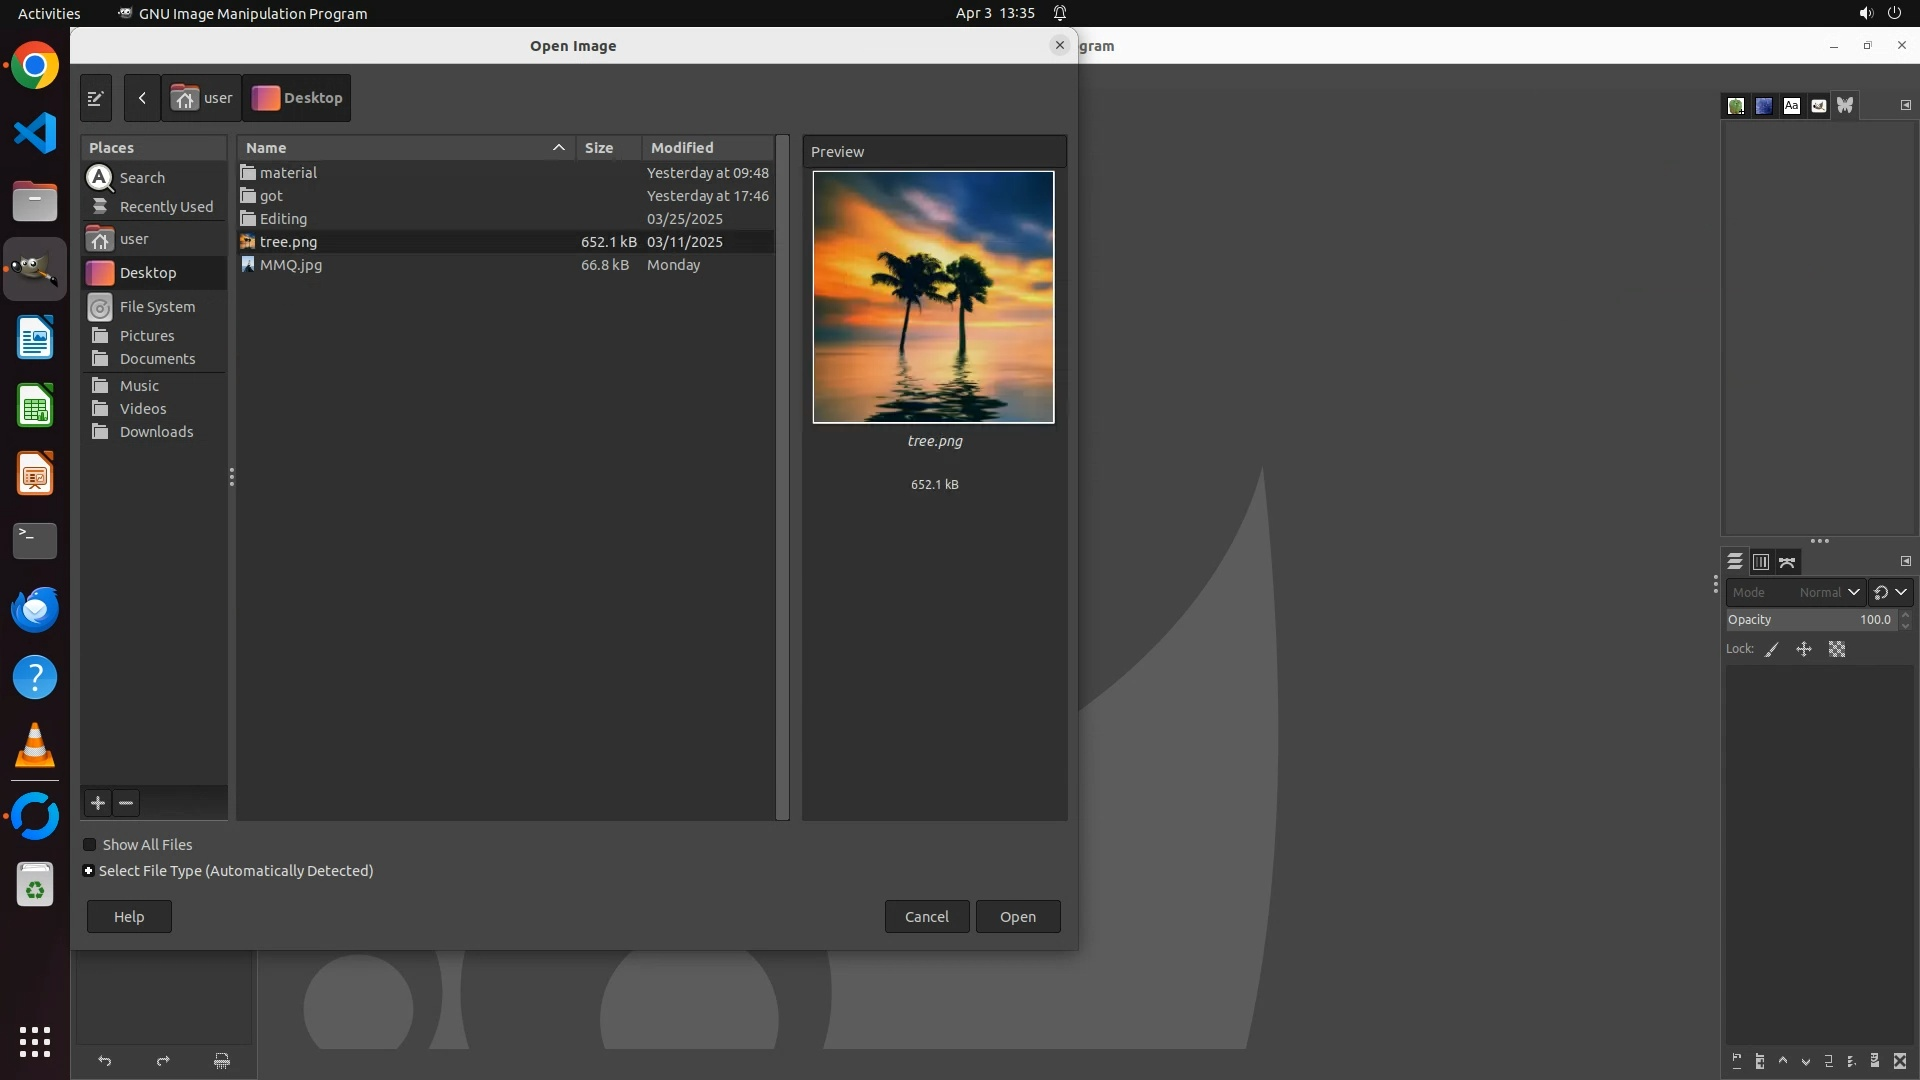Add bookmark with the plus icon
Image resolution: width=1920 pixels, height=1080 pixels.
click(x=98, y=803)
